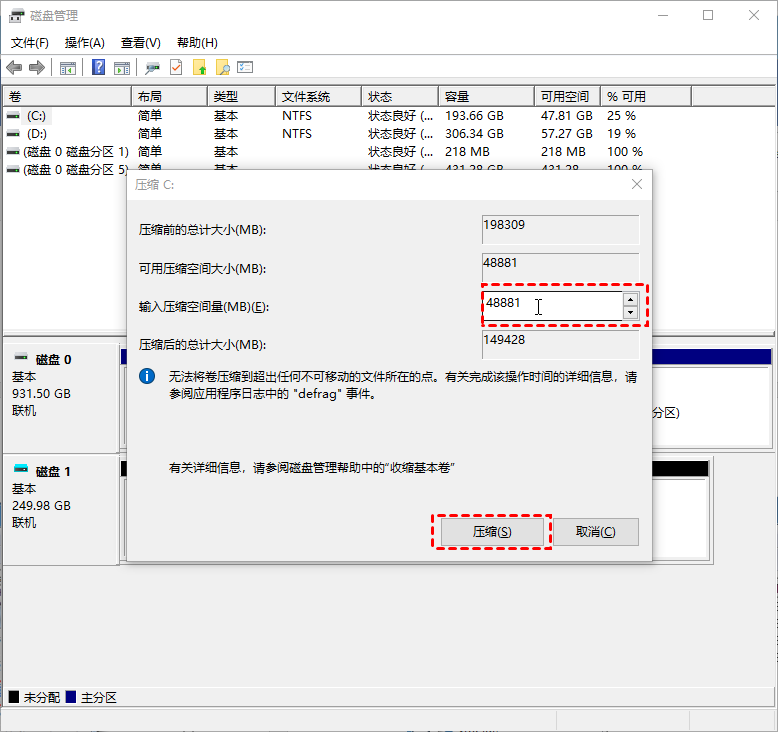Viewport: 778px width, 732px height.
Task: Close the 压缩 C: dialog
Action: [637, 184]
